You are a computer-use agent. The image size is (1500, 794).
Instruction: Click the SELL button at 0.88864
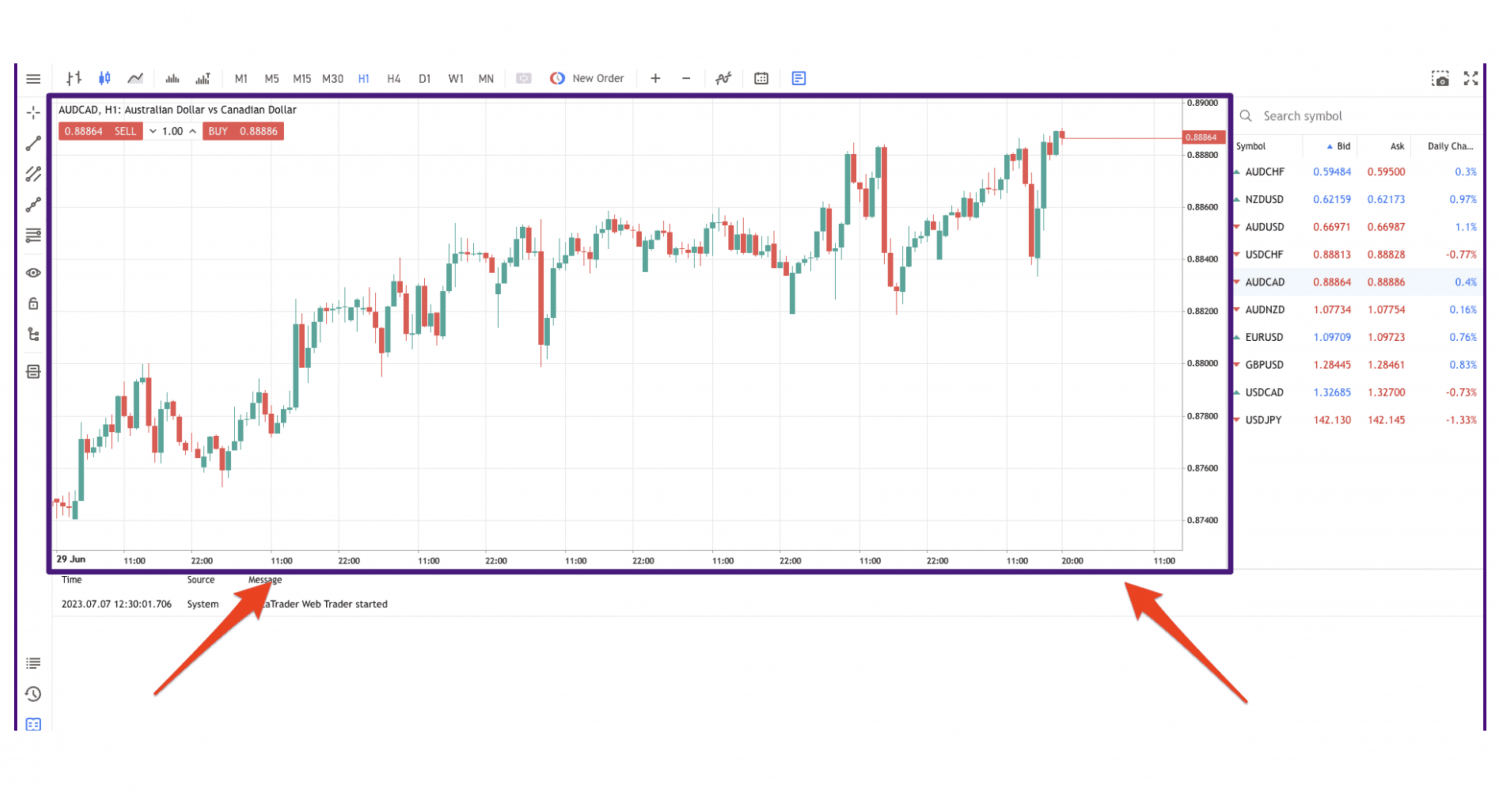click(x=100, y=130)
